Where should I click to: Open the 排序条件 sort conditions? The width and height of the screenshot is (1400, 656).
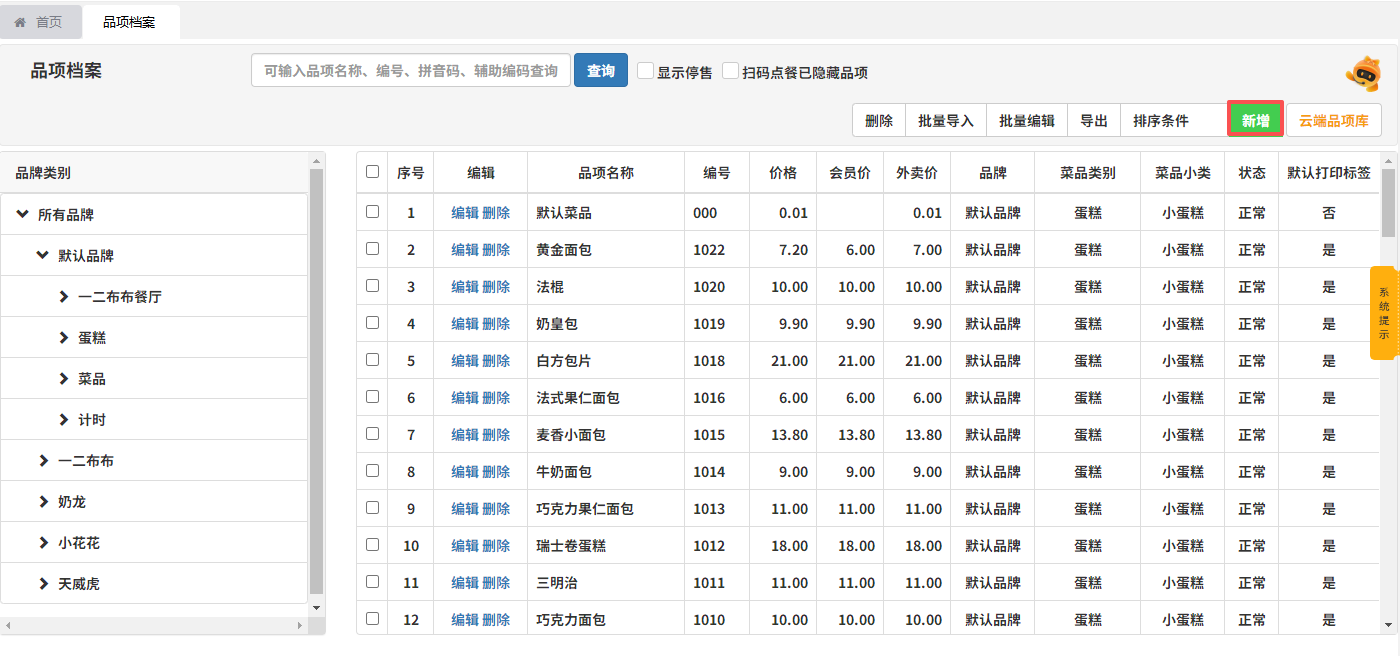[x=1172, y=120]
